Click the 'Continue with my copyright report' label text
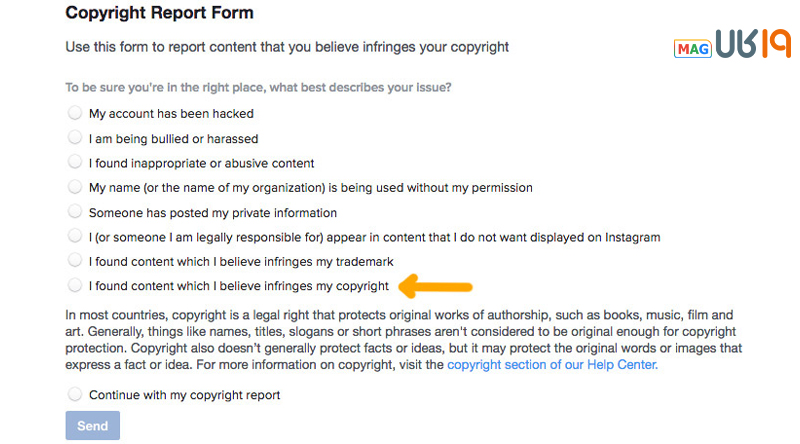The image size is (800, 444). click(185, 395)
